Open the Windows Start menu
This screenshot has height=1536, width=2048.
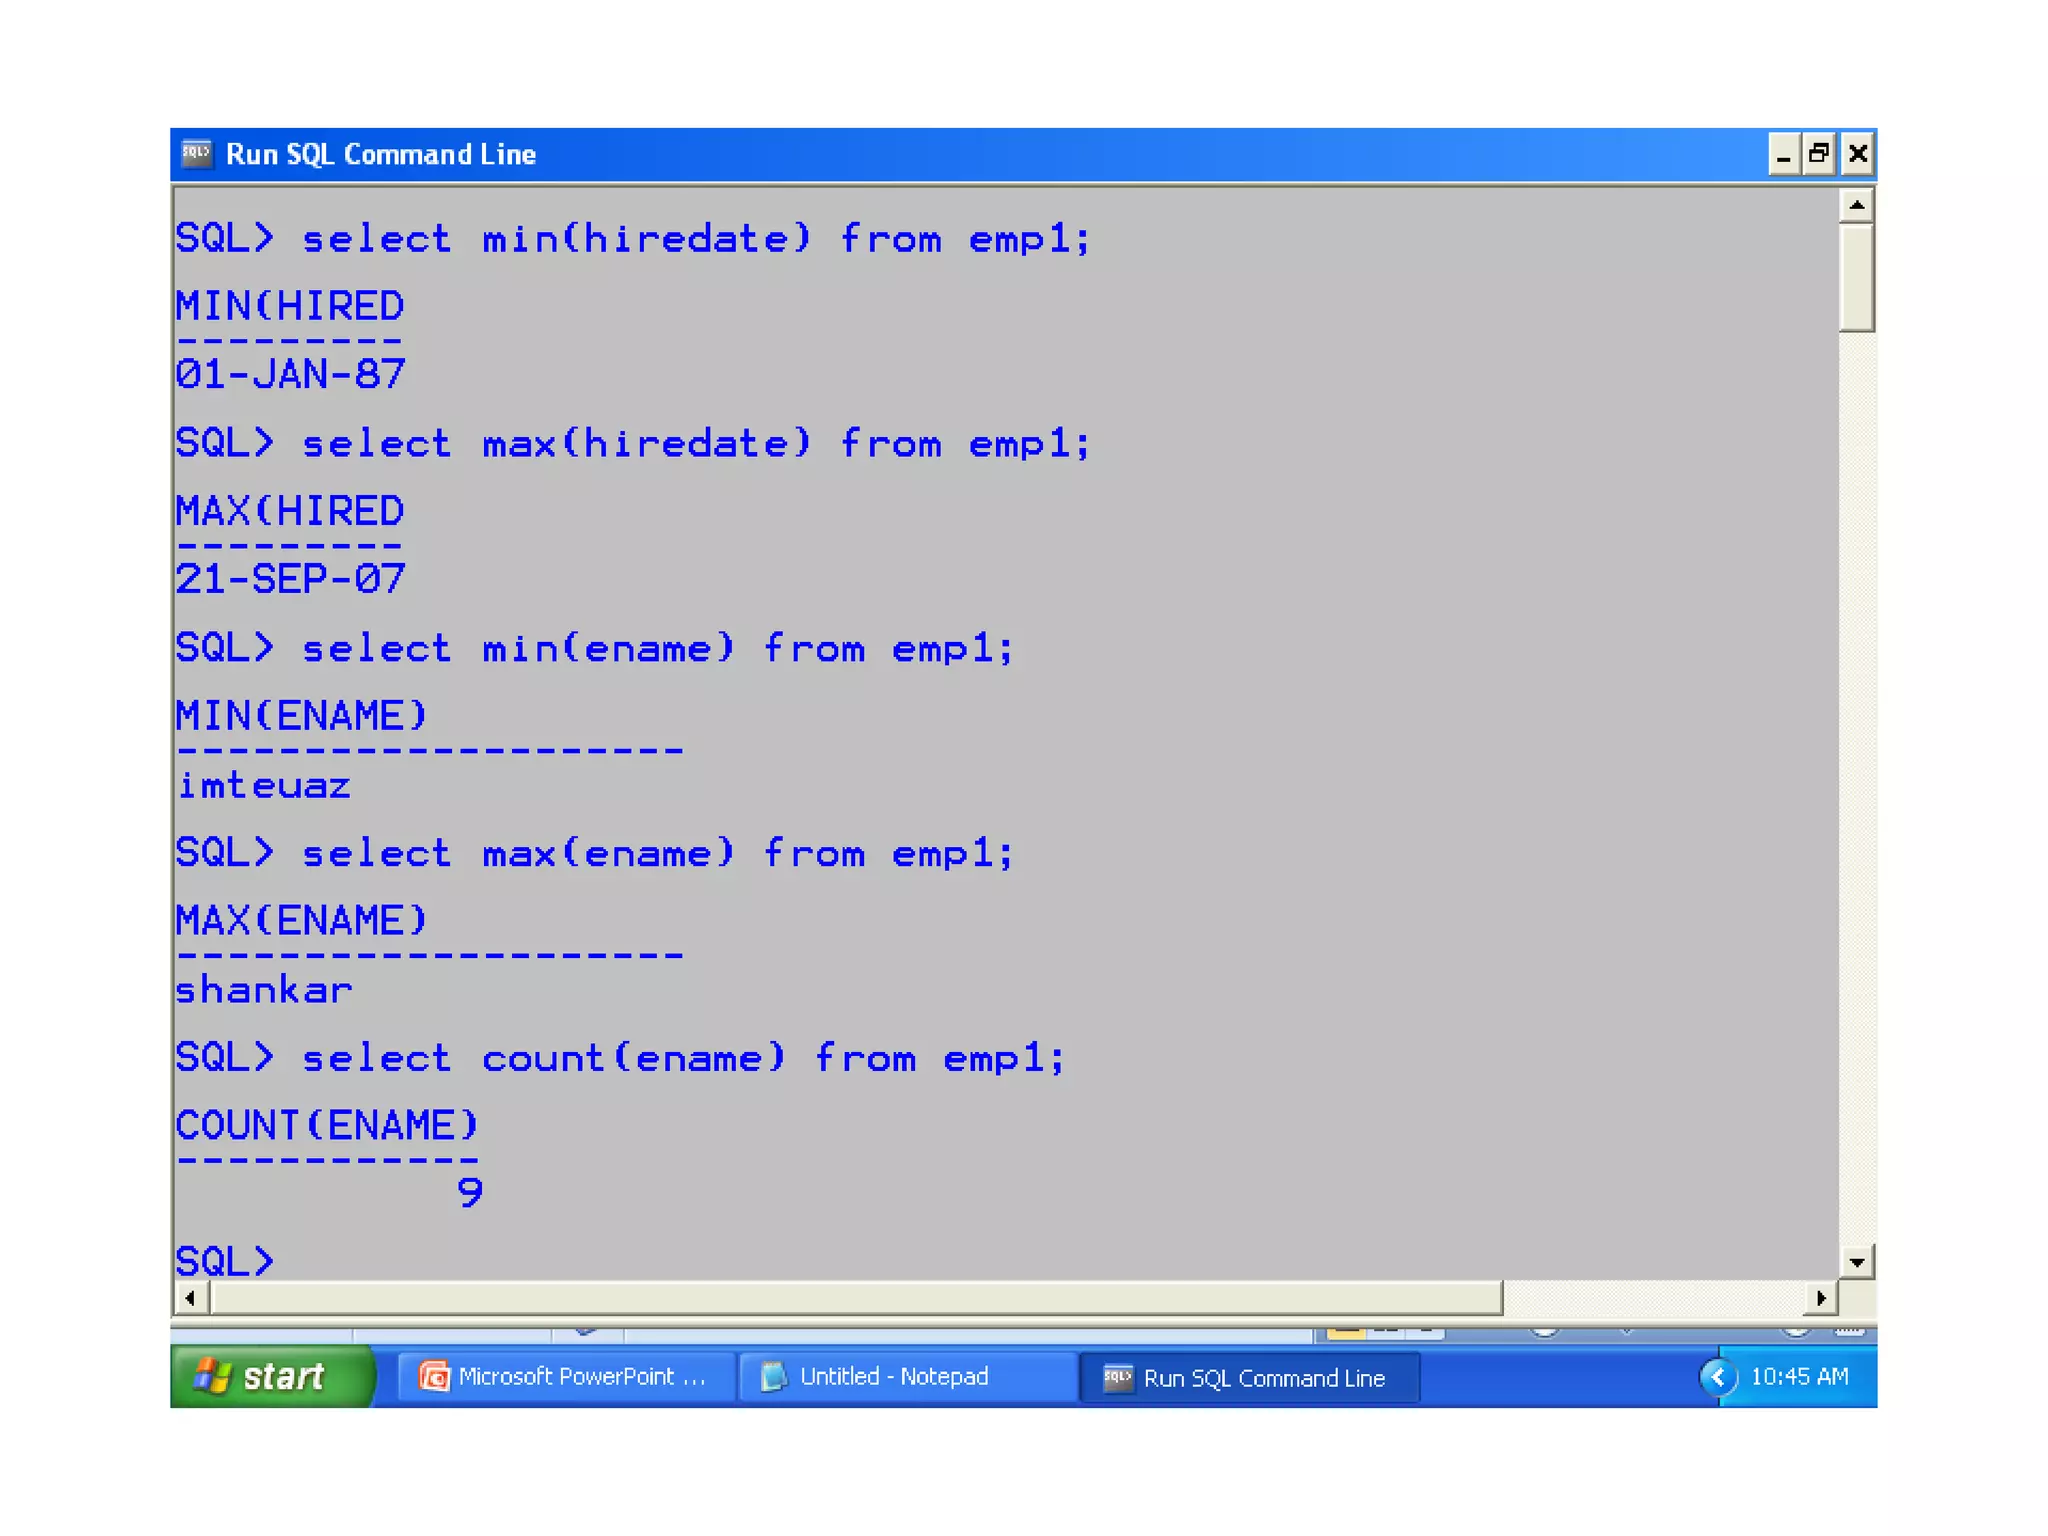[271, 1377]
